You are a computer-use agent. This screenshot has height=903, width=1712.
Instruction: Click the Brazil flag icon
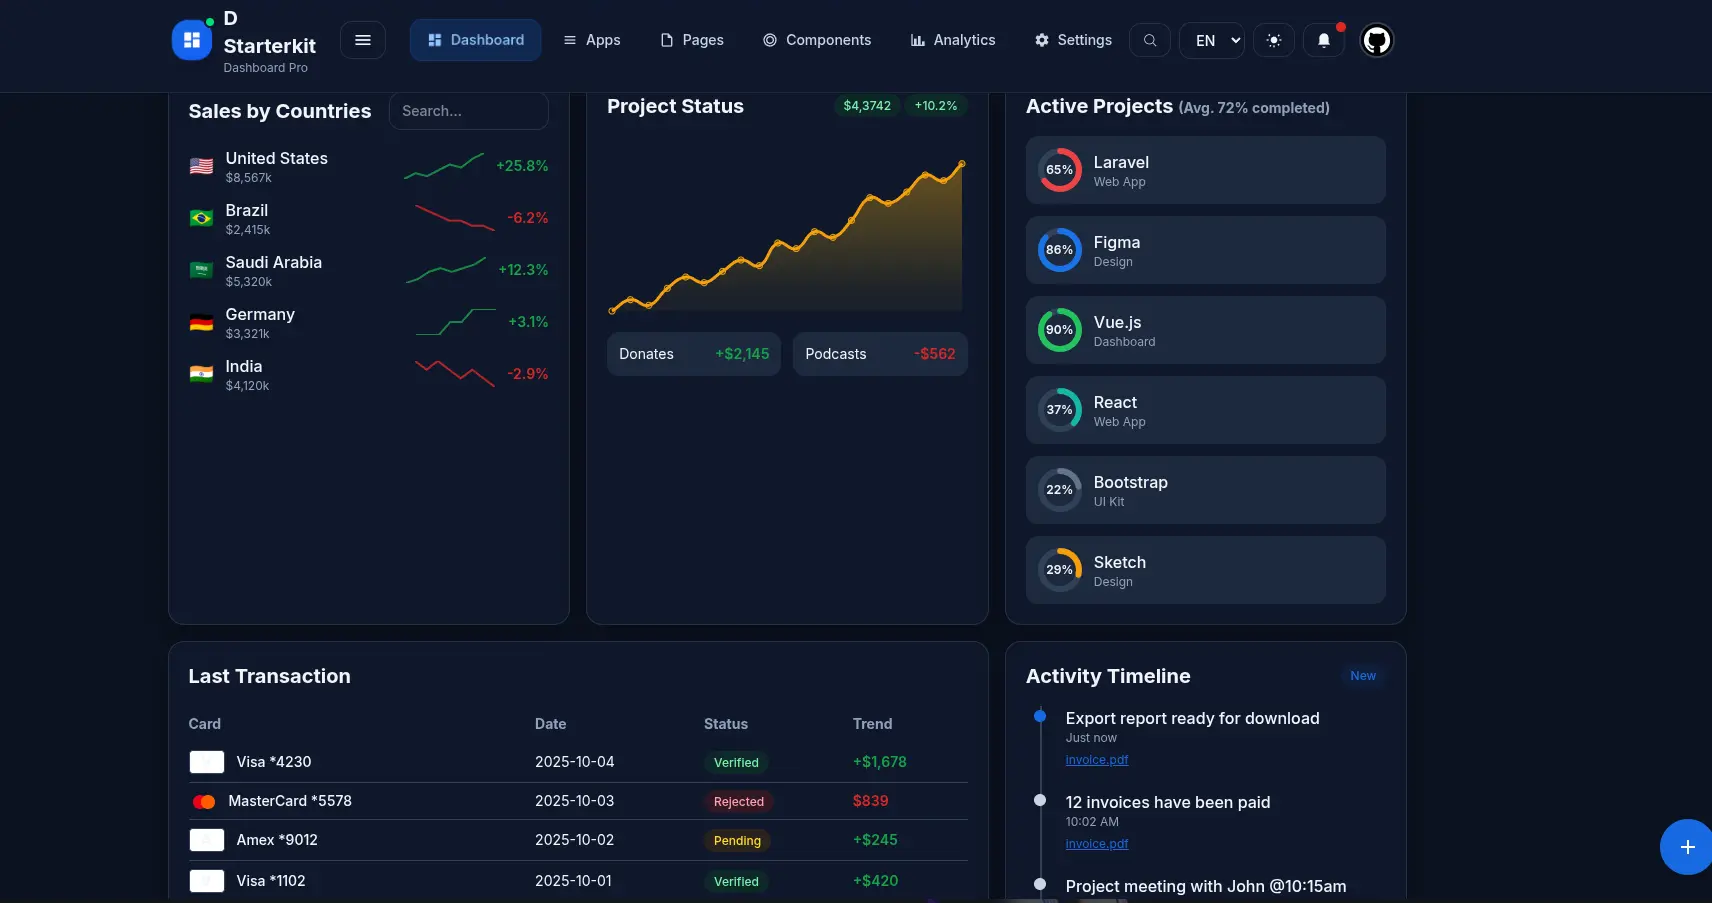(201, 219)
